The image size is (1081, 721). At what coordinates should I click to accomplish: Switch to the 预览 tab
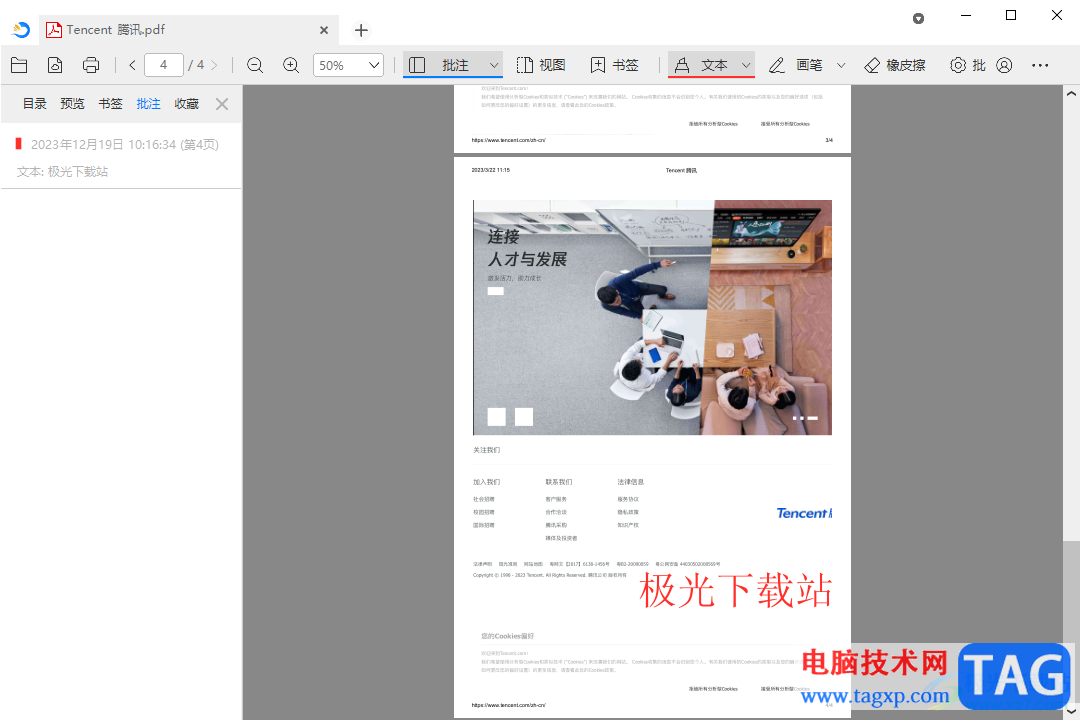pos(72,104)
